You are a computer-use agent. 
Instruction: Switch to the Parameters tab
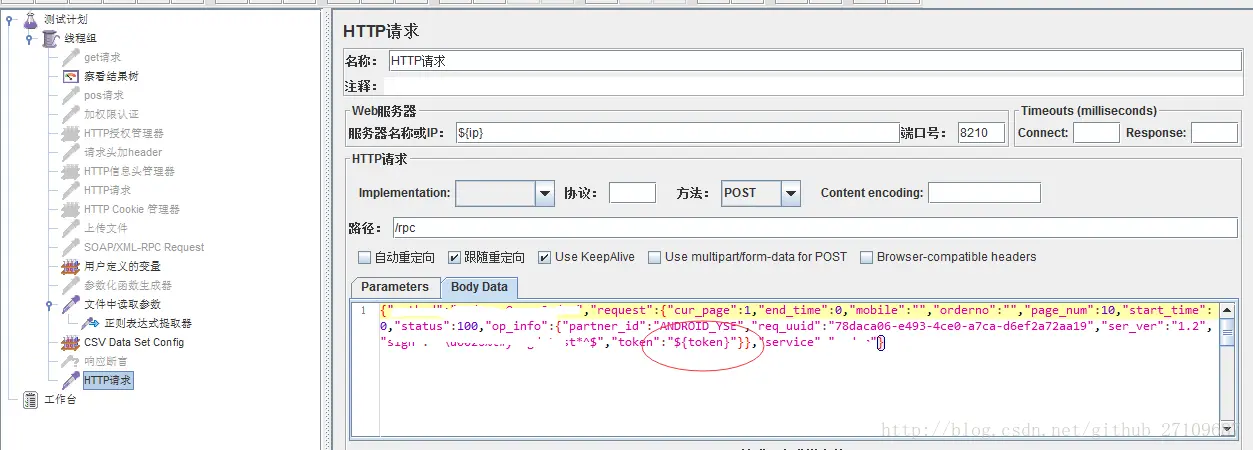click(394, 287)
